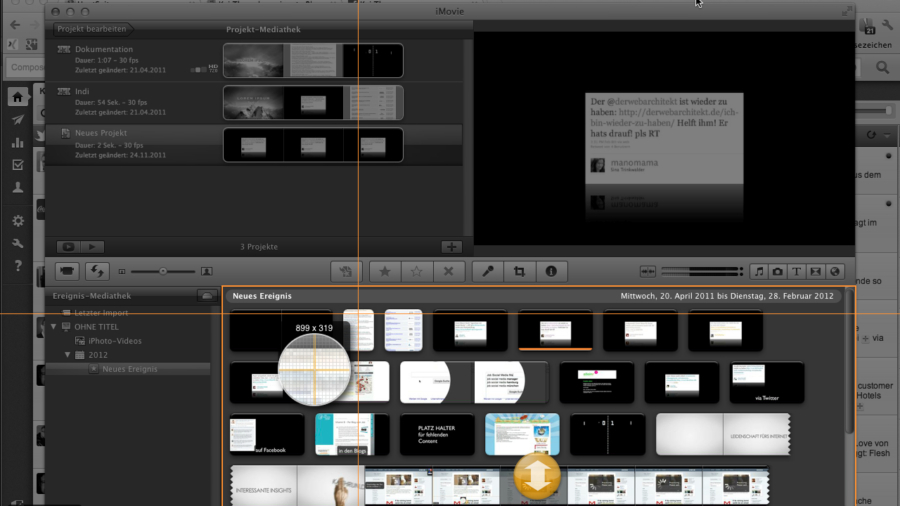Open question mark help in background sidebar

(x=18, y=266)
